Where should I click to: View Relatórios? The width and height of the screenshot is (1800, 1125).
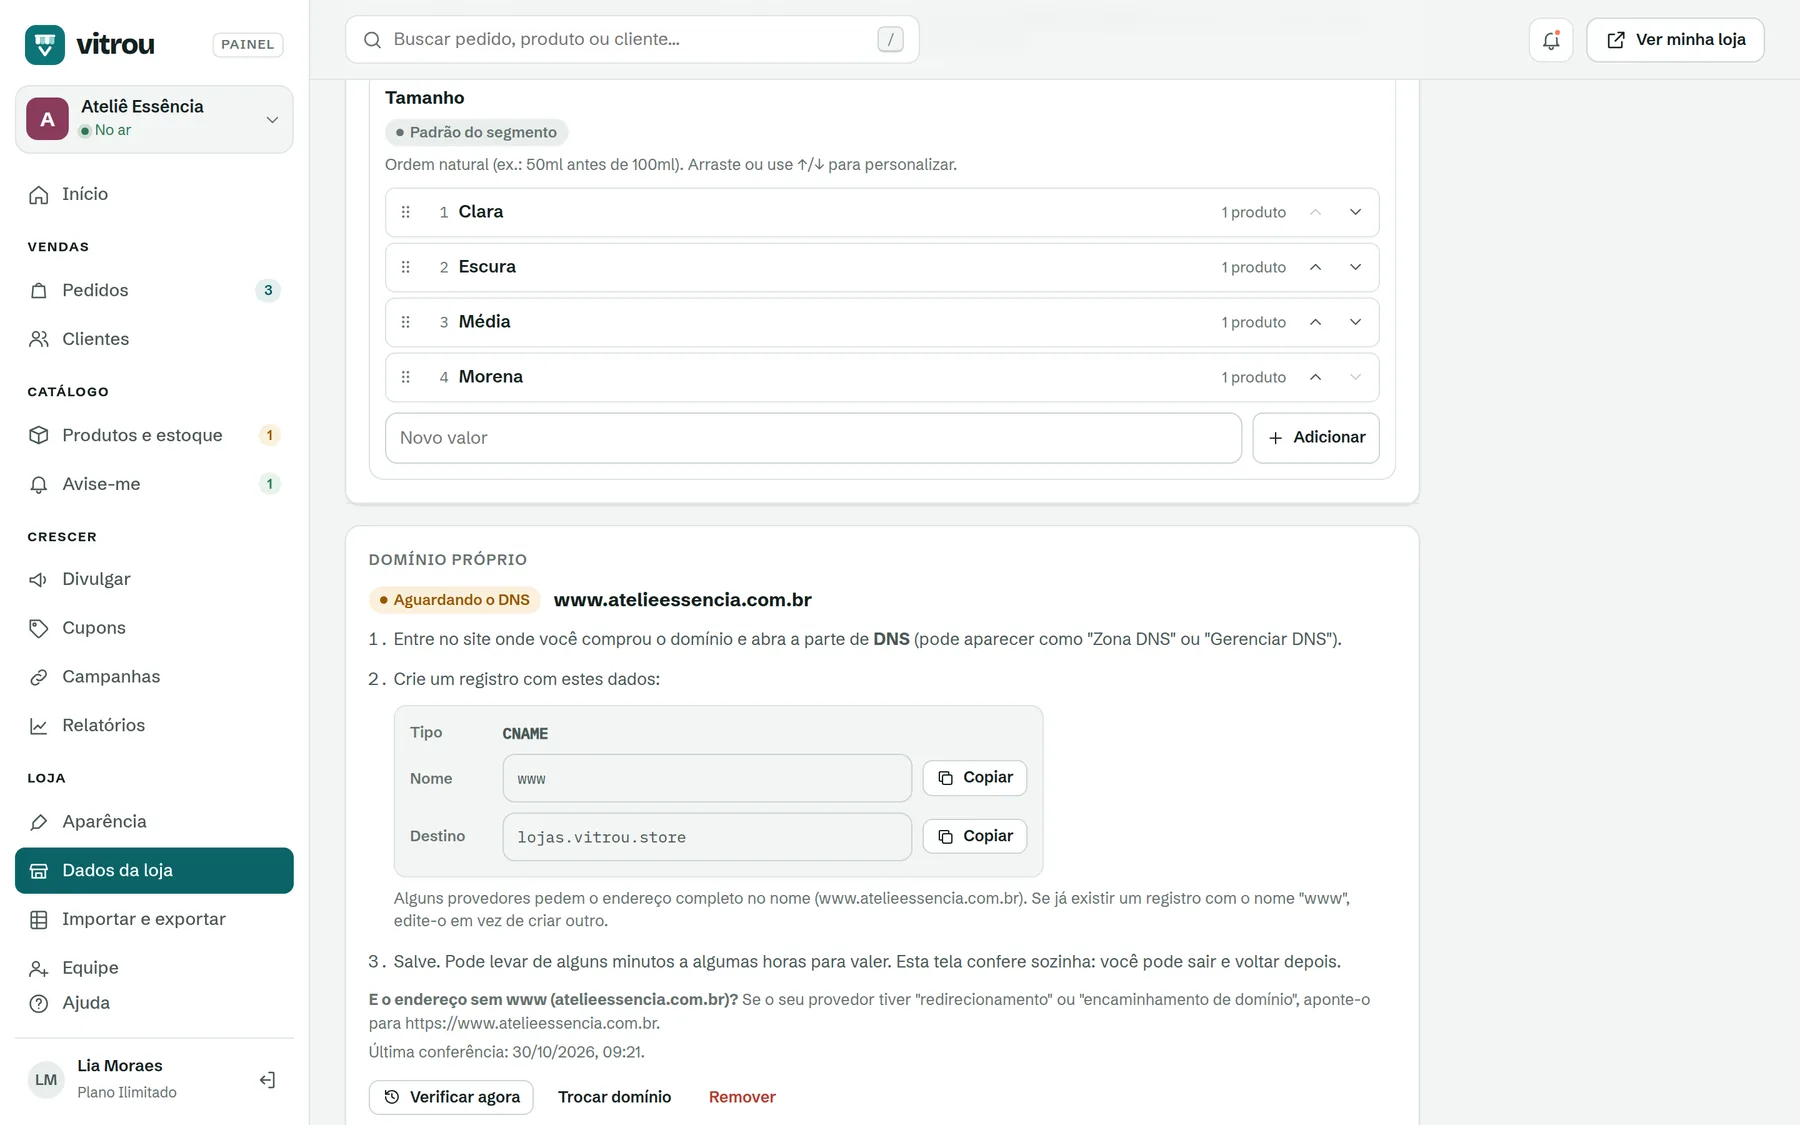154,725
